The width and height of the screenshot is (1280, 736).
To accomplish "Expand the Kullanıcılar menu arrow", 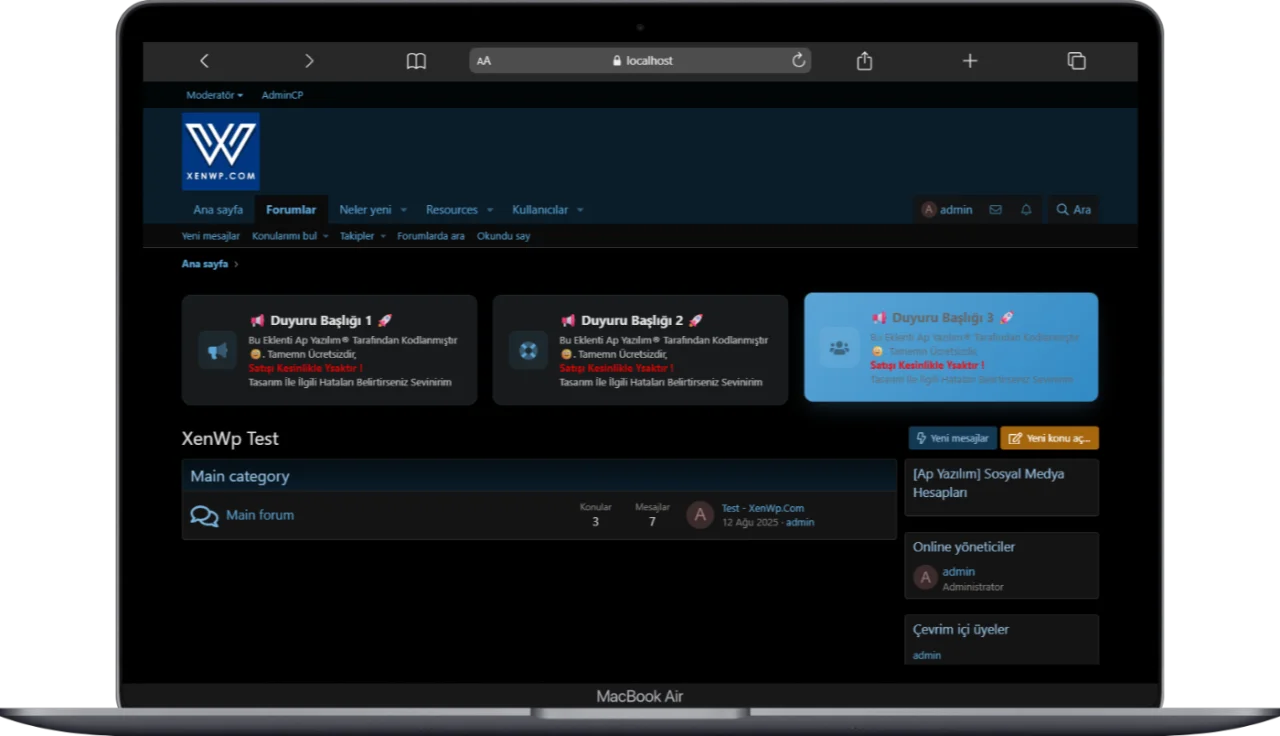I will (580, 210).
